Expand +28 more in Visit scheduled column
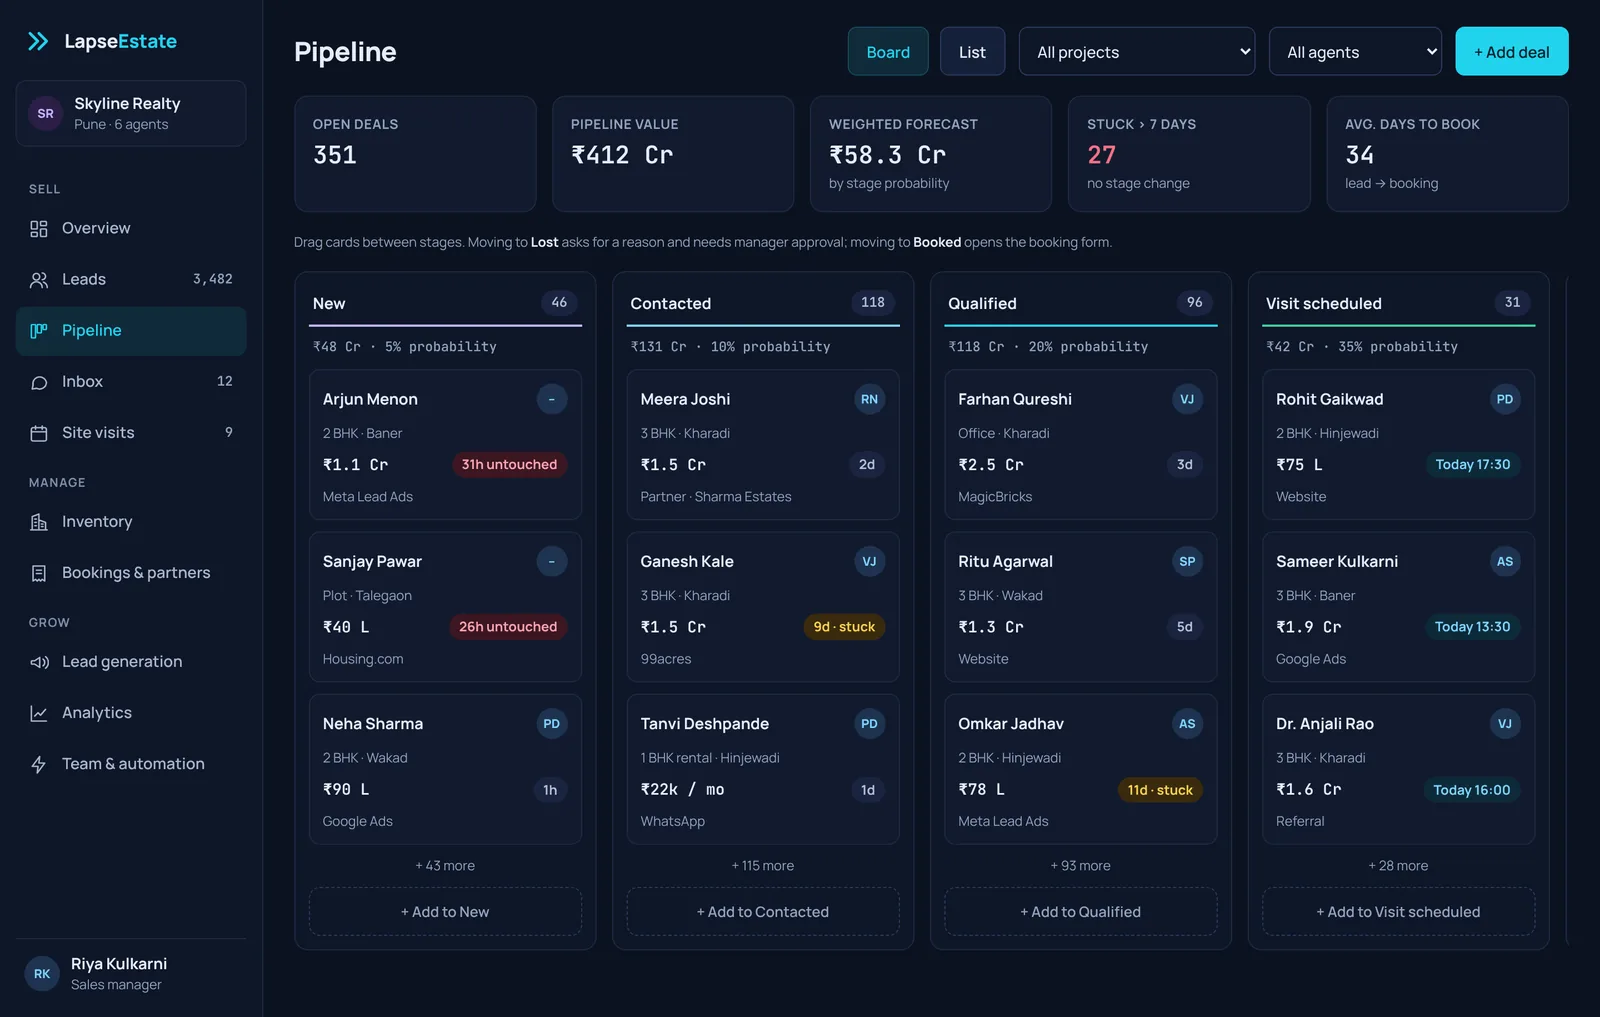Viewport: 1600px width, 1017px height. (x=1399, y=866)
